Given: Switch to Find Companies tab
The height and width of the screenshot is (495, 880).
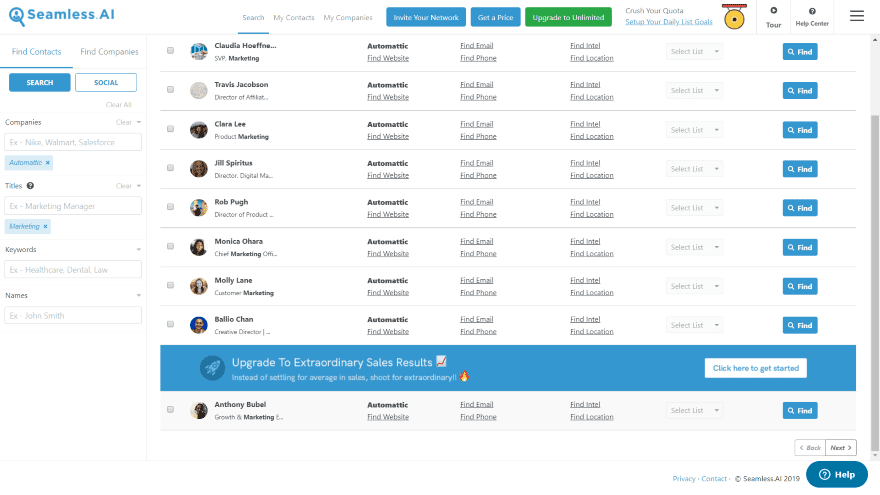Looking at the screenshot, I should point(109,52).
